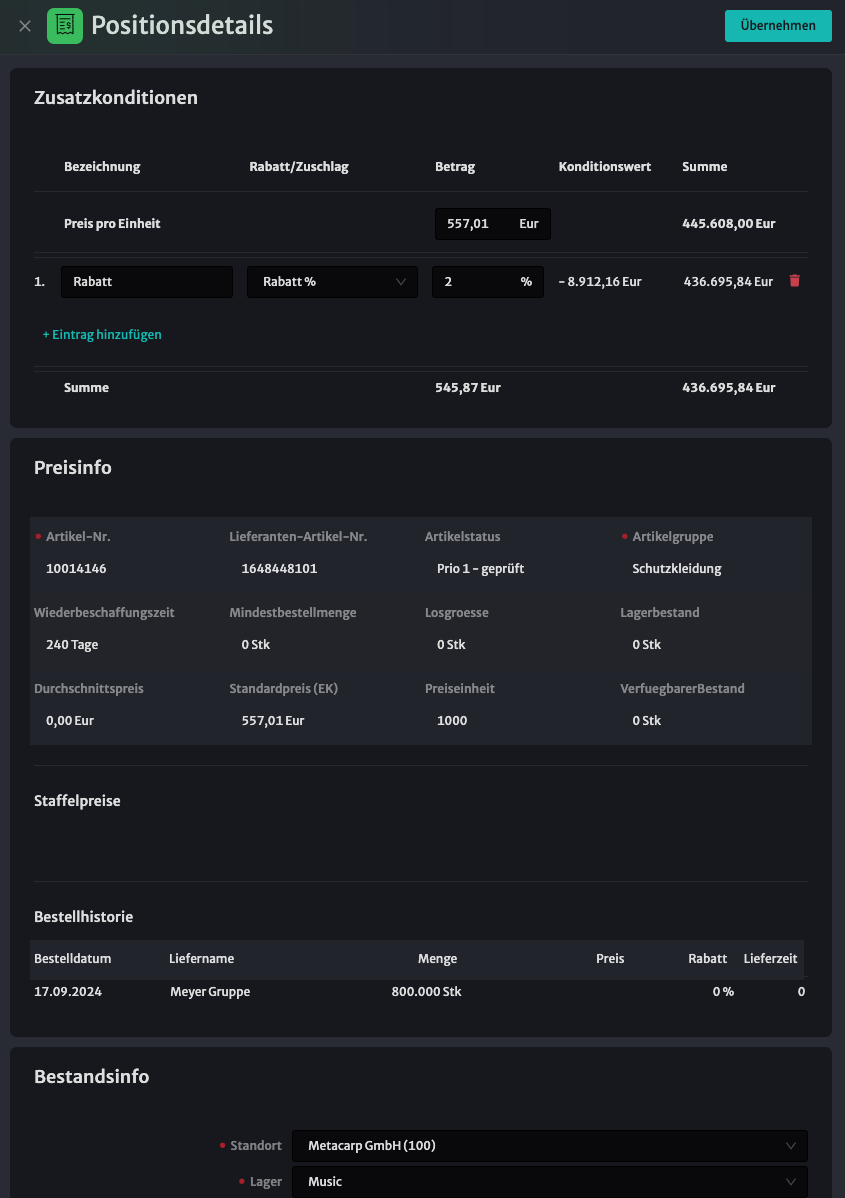845x1198 pixels.
Task: Select the Meyer Gruppe order history row
Action: pos(419,992)
